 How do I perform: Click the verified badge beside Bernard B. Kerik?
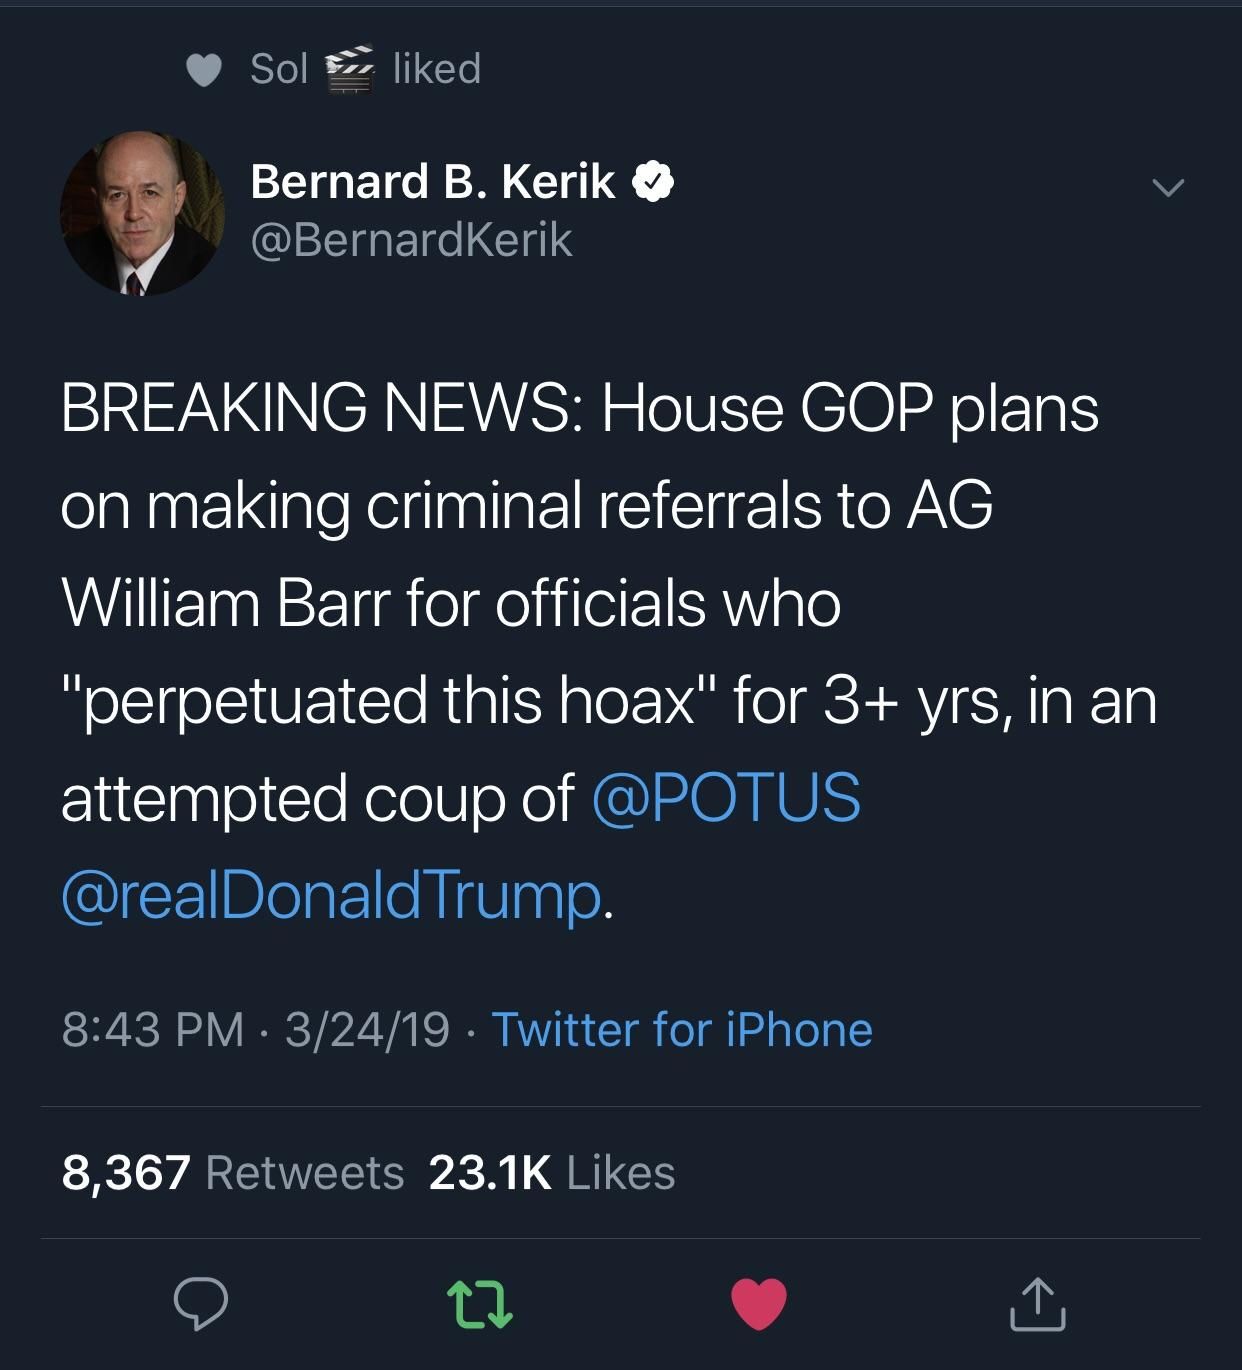(x=652, y=182)
